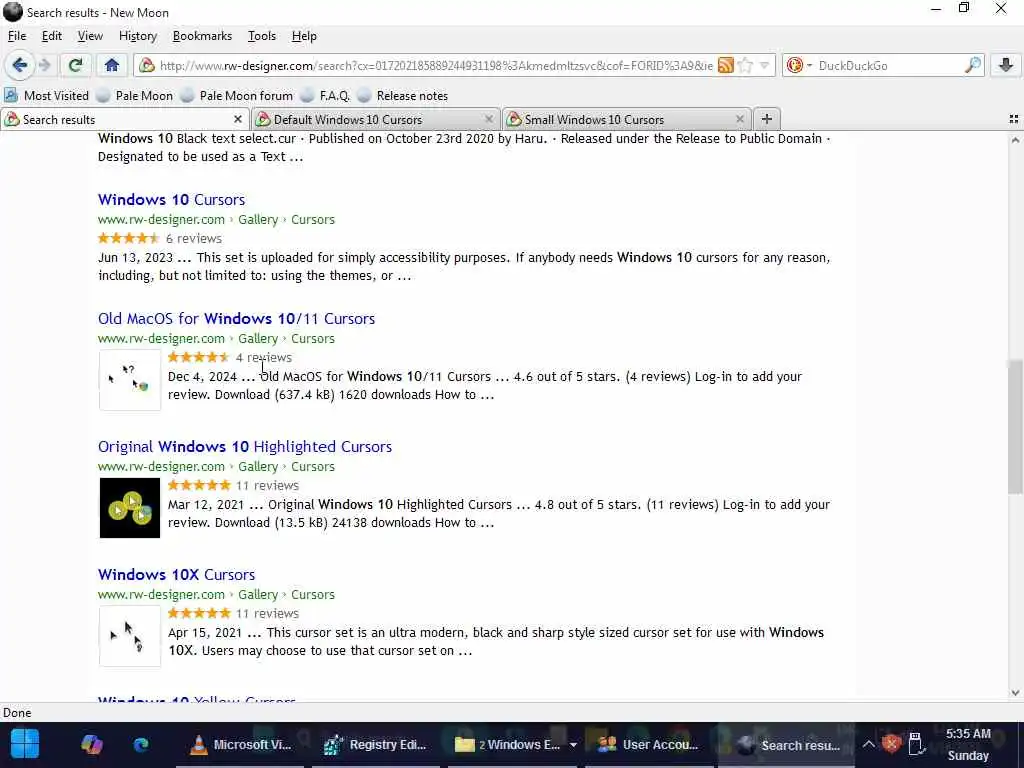The height and width of the screenshot is (768, 1024).
Task: Reload the page with the green refresh icon
Action: tap(75, 65)
